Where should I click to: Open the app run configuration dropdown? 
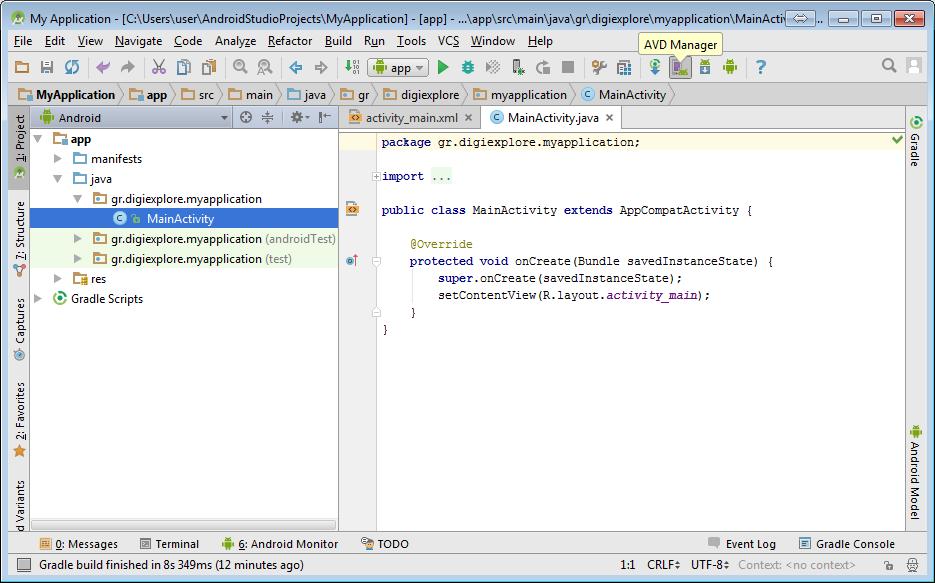point(398,67)
